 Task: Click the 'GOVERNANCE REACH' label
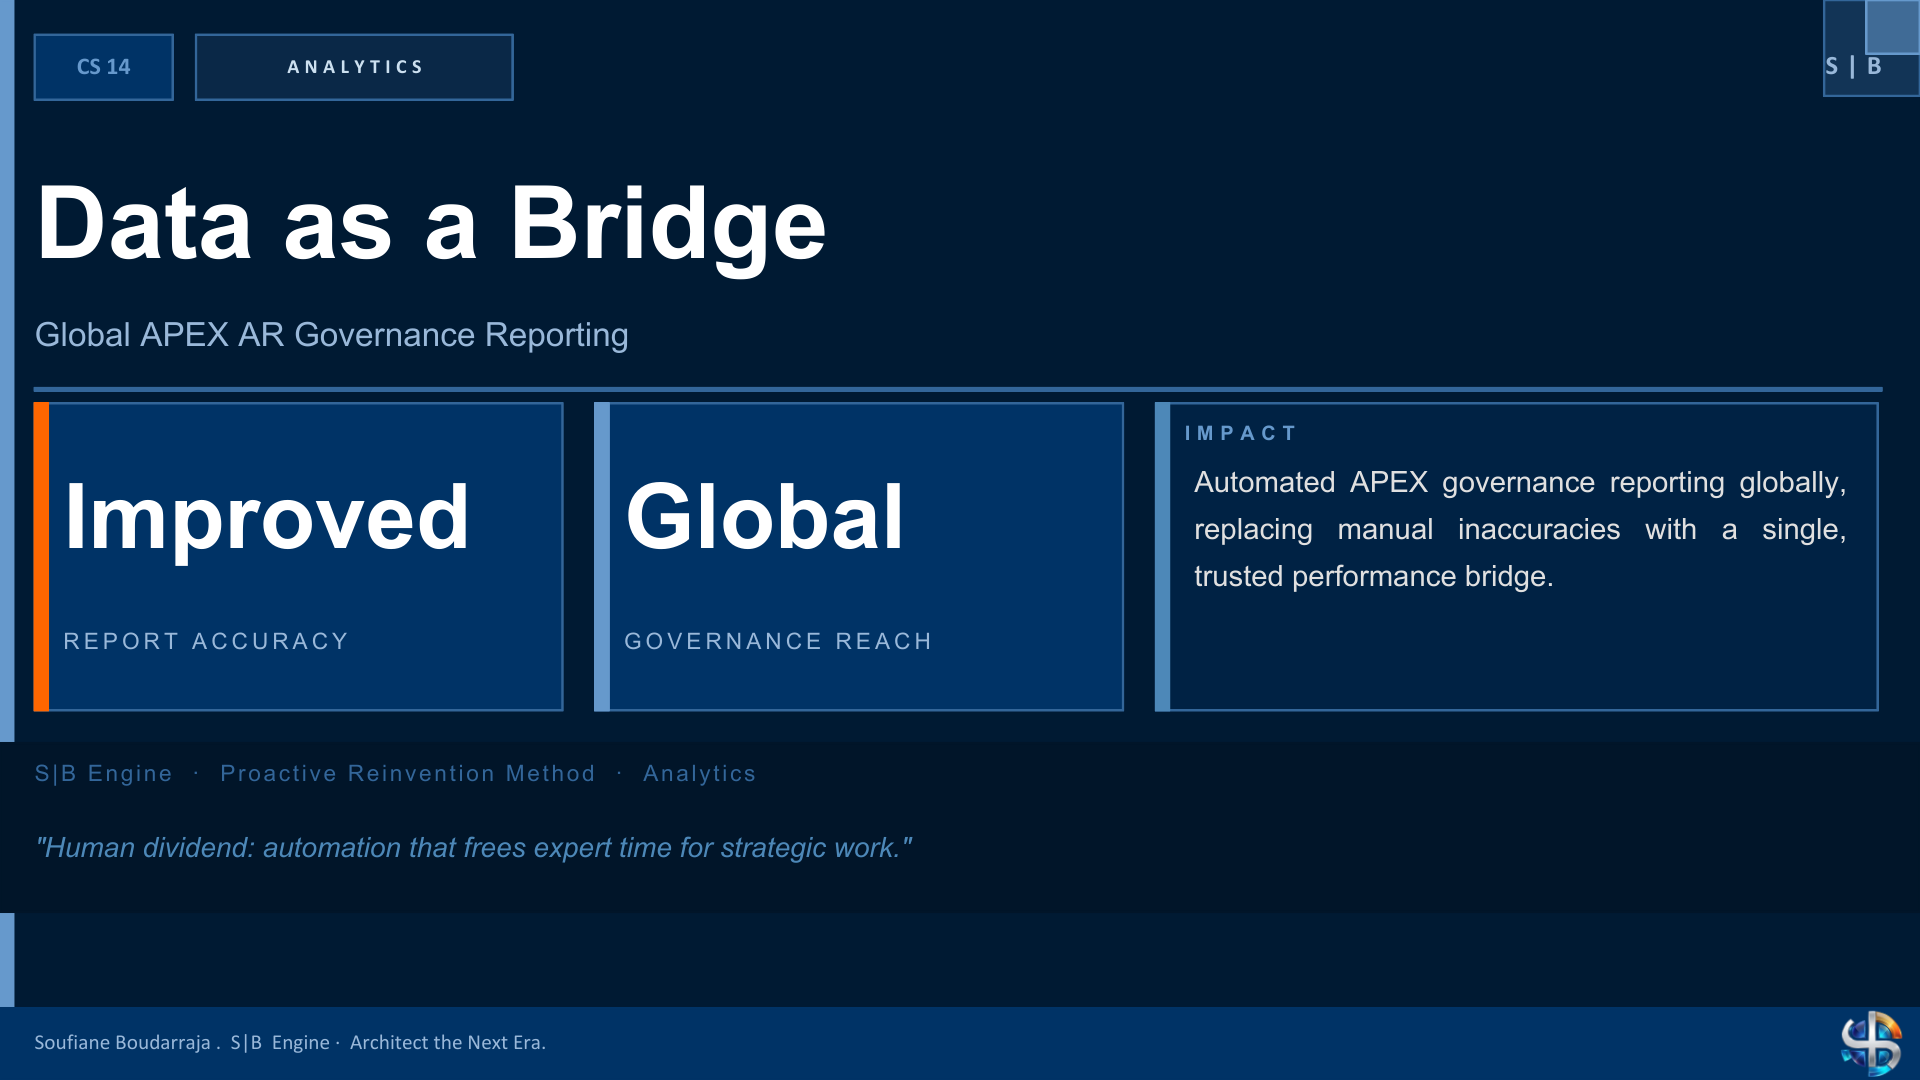[x=778, y=641]
